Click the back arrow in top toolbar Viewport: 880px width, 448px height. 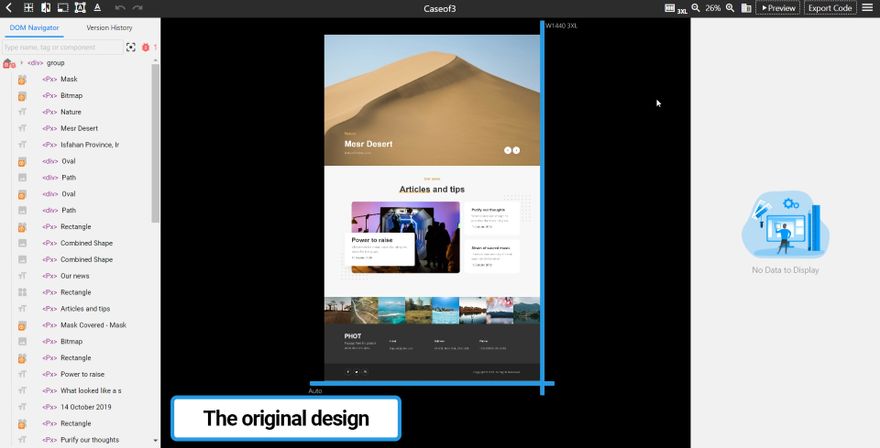pos(9,8)
